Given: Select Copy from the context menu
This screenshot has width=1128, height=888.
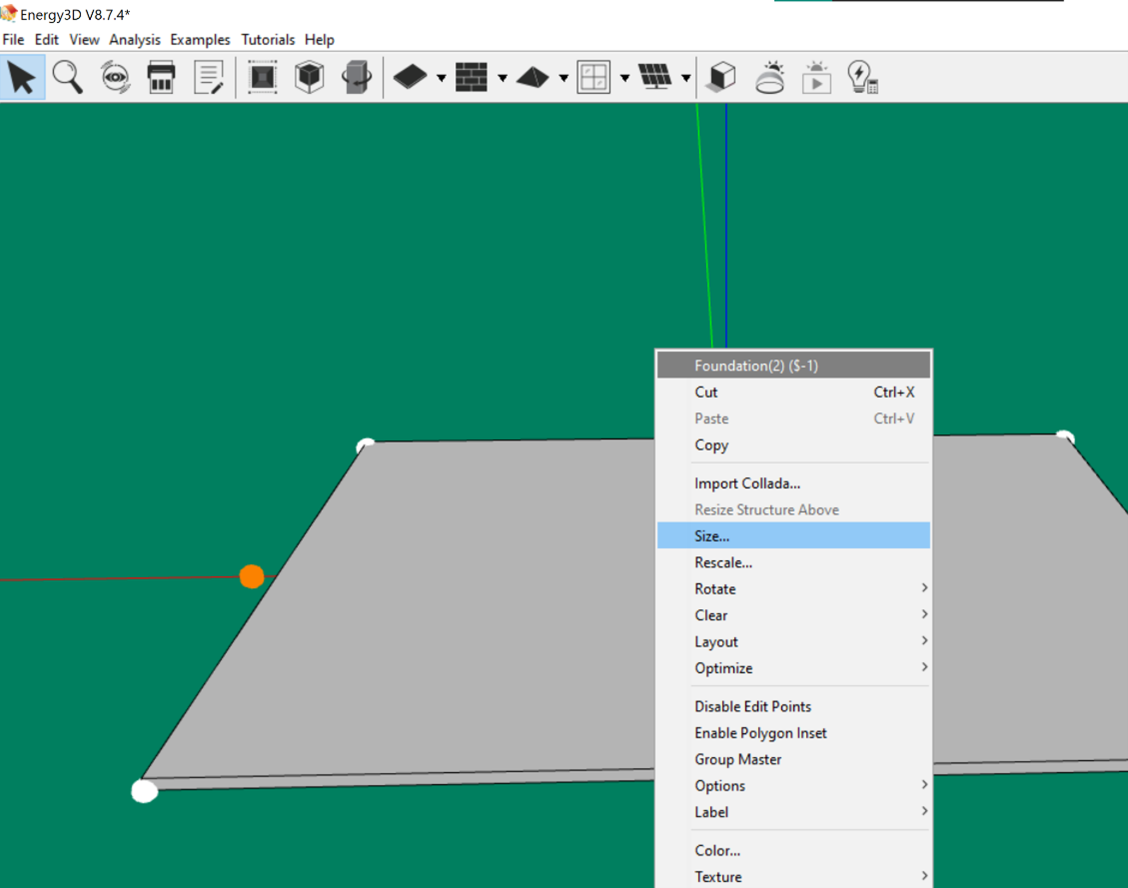Looking at the screenshot, I should (711, 445).
